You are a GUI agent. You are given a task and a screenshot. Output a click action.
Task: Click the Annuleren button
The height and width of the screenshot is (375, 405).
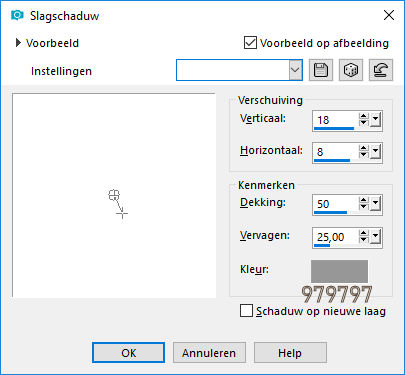[x=209, y=353]
